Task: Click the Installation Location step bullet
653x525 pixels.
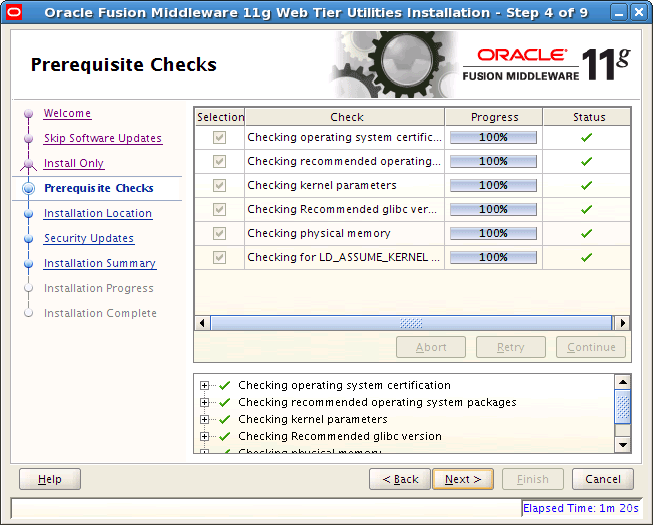Action: 28,214
